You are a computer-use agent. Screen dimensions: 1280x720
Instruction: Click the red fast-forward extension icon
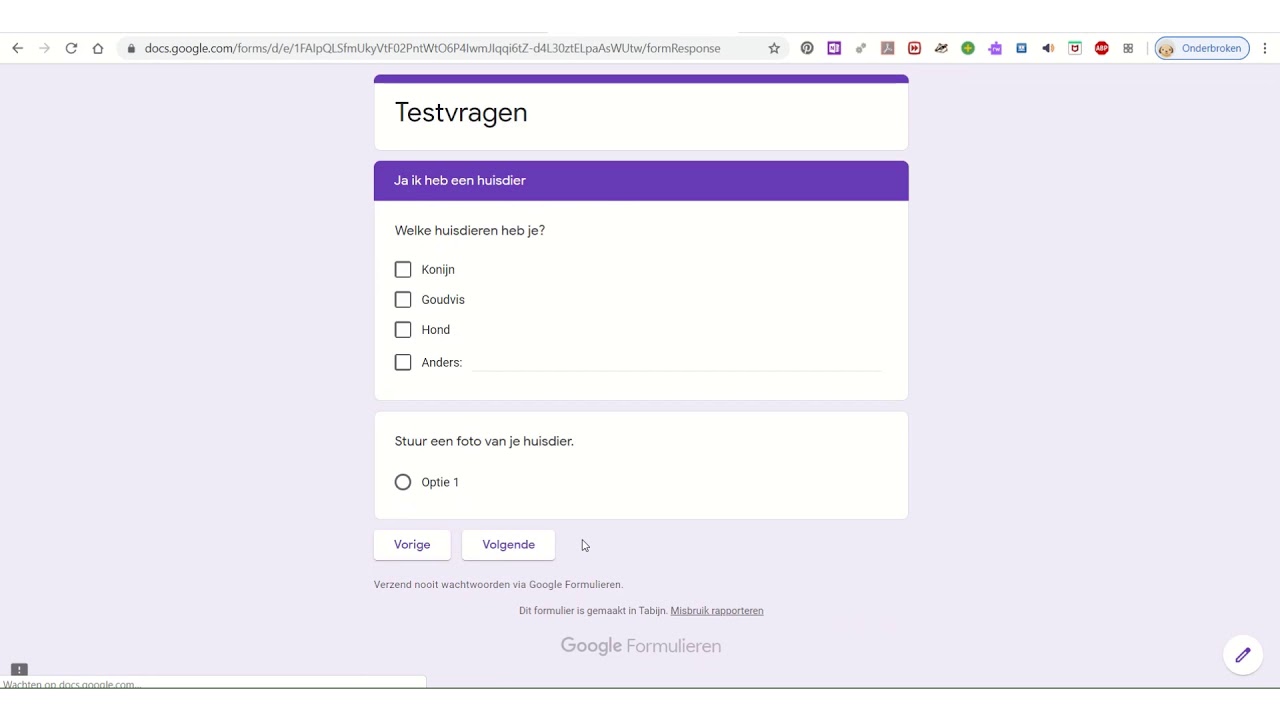pos(914,48)
